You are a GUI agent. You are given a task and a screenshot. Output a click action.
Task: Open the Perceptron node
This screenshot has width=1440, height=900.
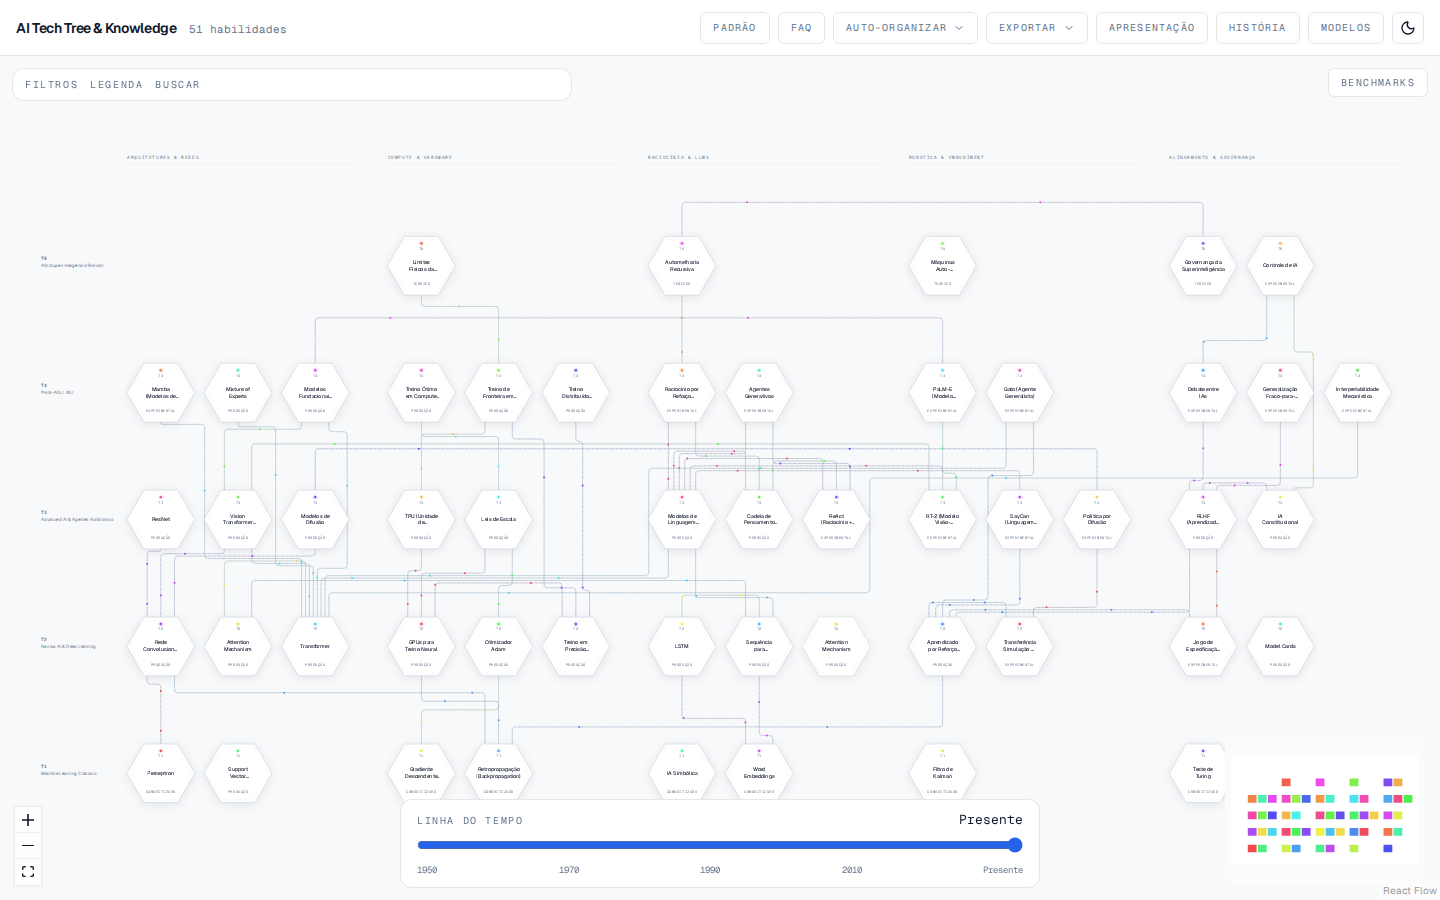[161, 773]
